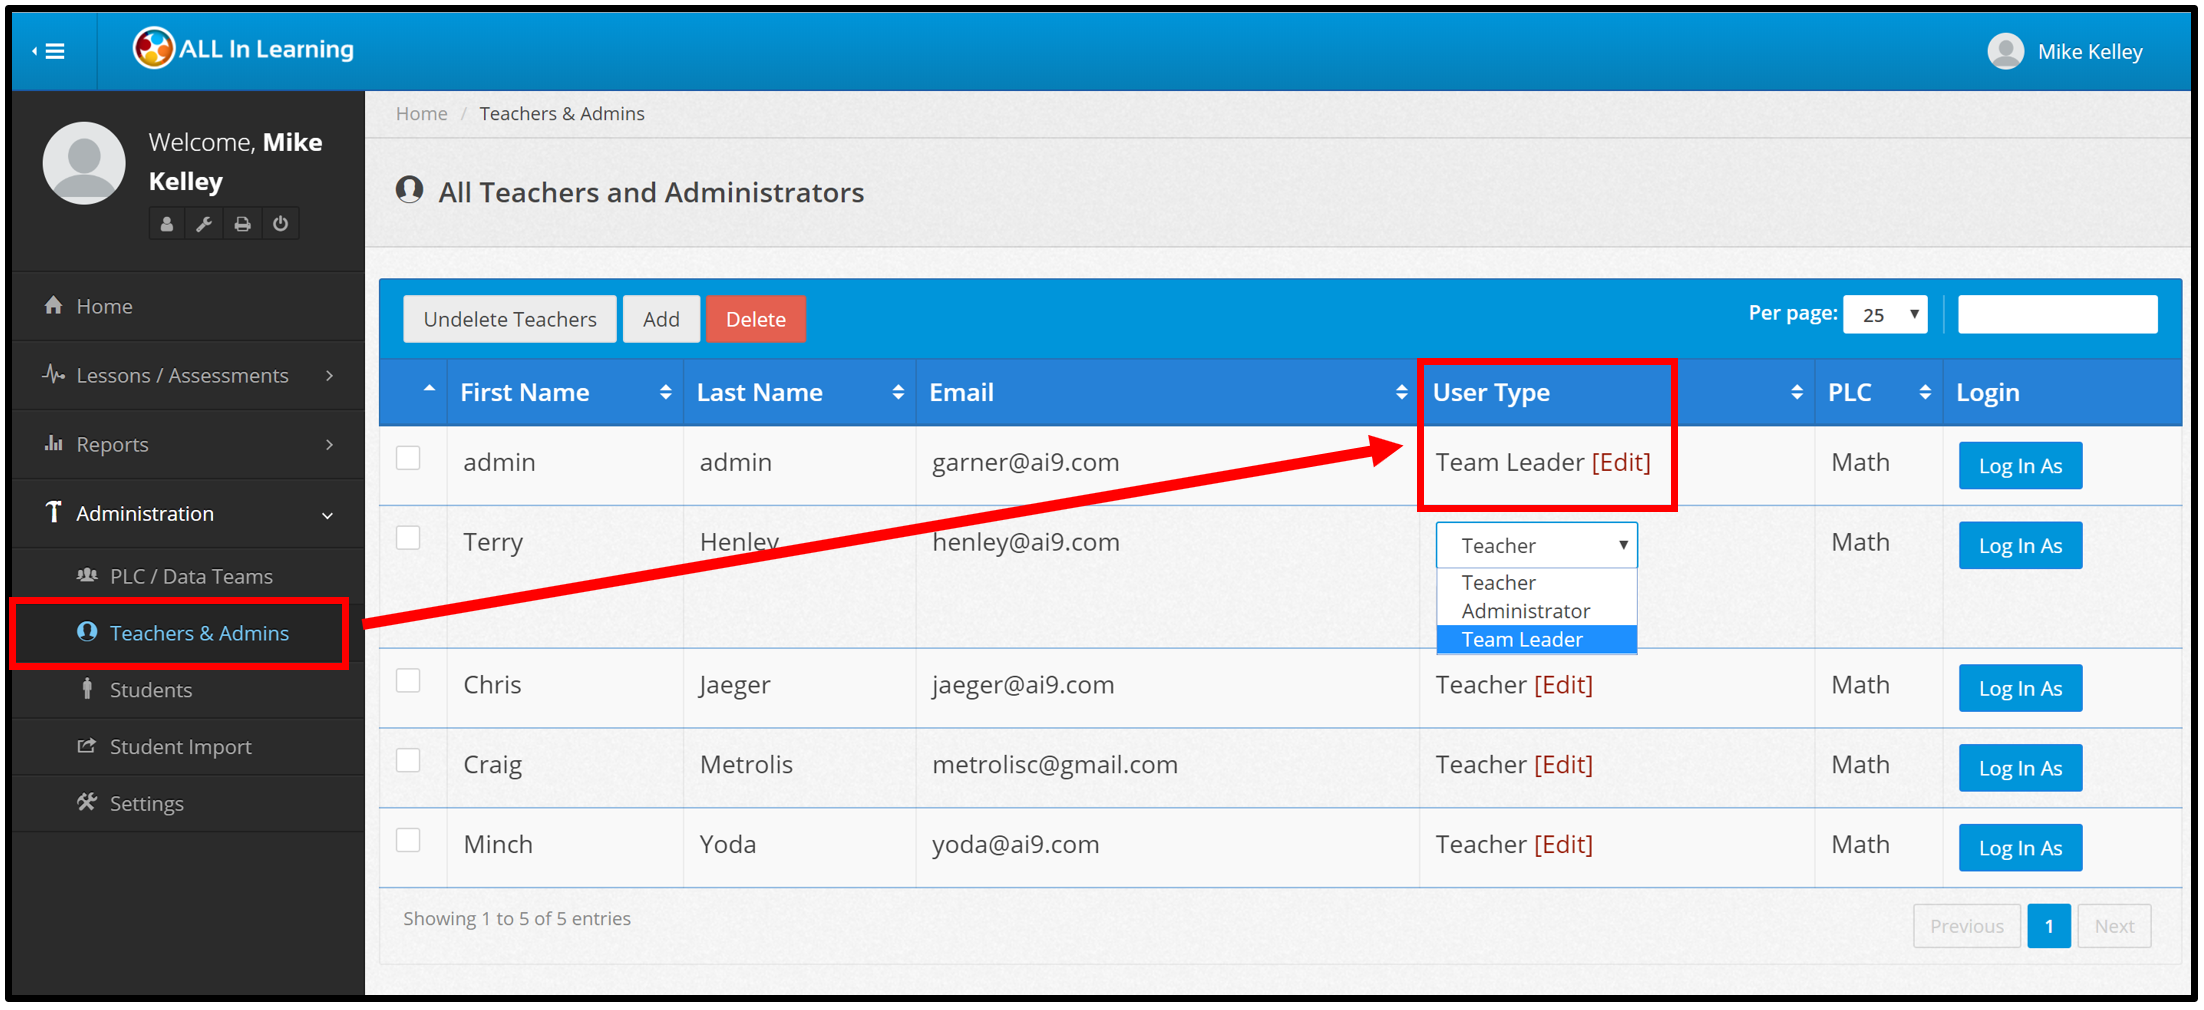Open the wrench settings icon under welcome

point(204,224)
